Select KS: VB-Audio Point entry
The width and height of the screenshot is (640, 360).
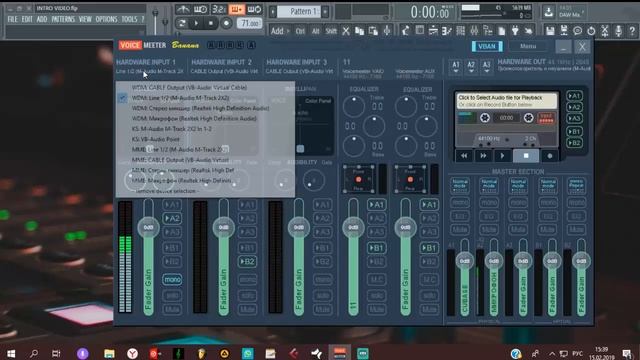coord(156,139)
